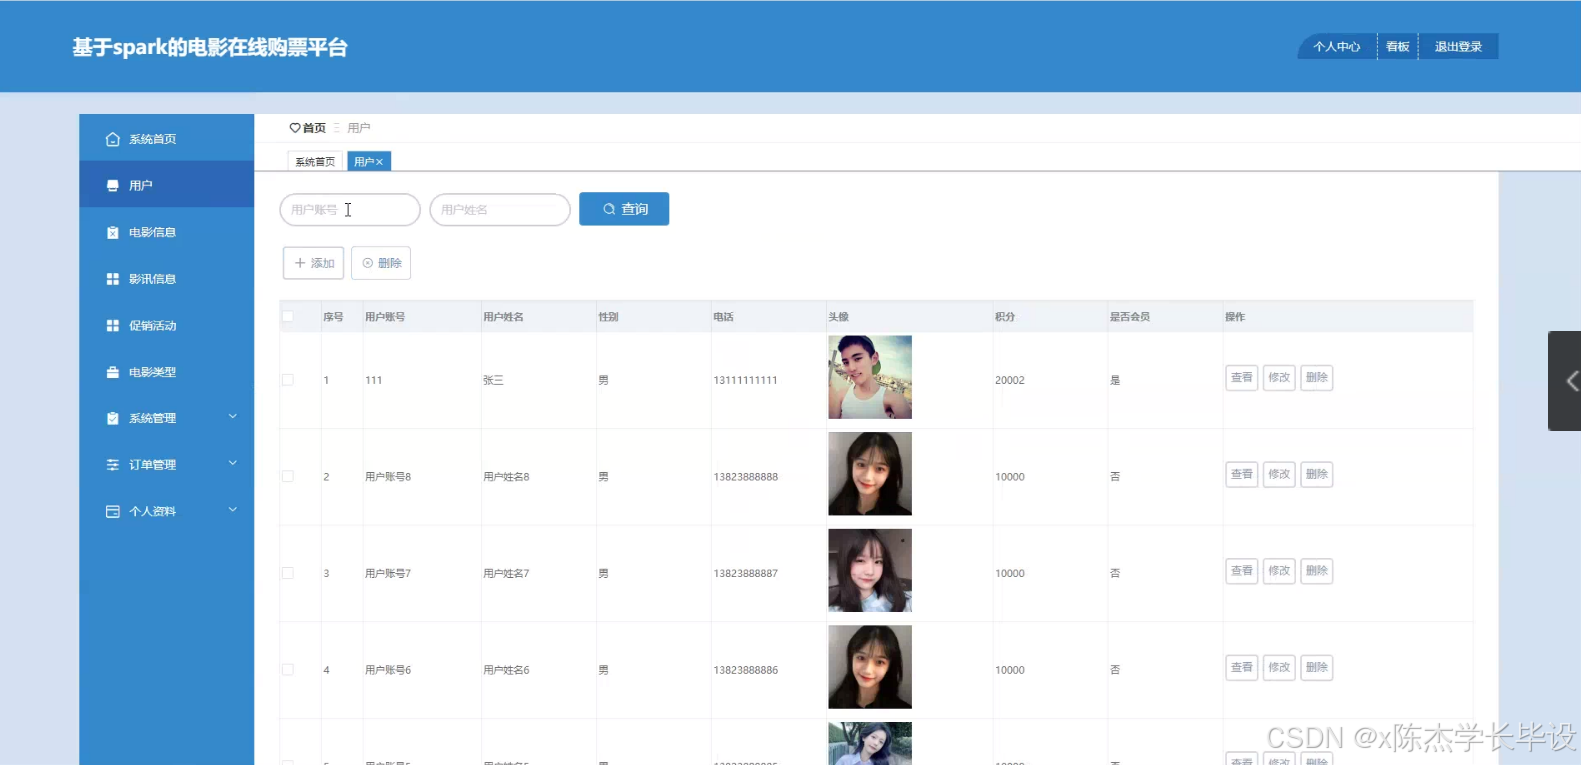Open the 系统首页 sidebar menu
This screenshot has width=1581, height=765.
167,139
